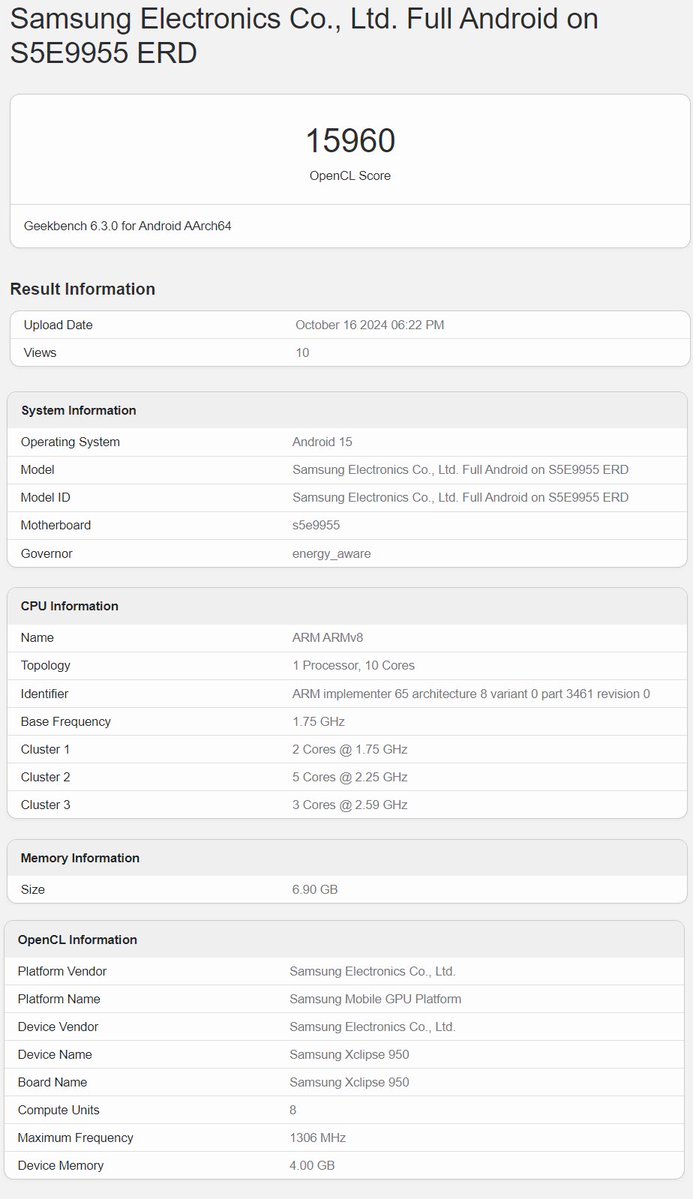The image size is (693, 1199).
Task: Click the Result Information heading
Action: [82, 289]
